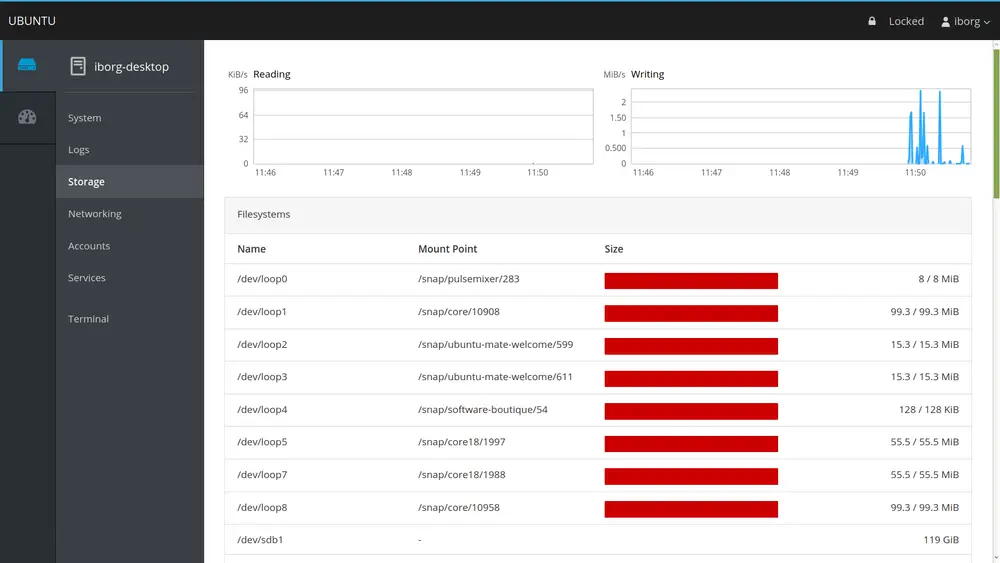
Task: Select the /dev/sdb1 filesystem entry
Action: coord(261,540)
